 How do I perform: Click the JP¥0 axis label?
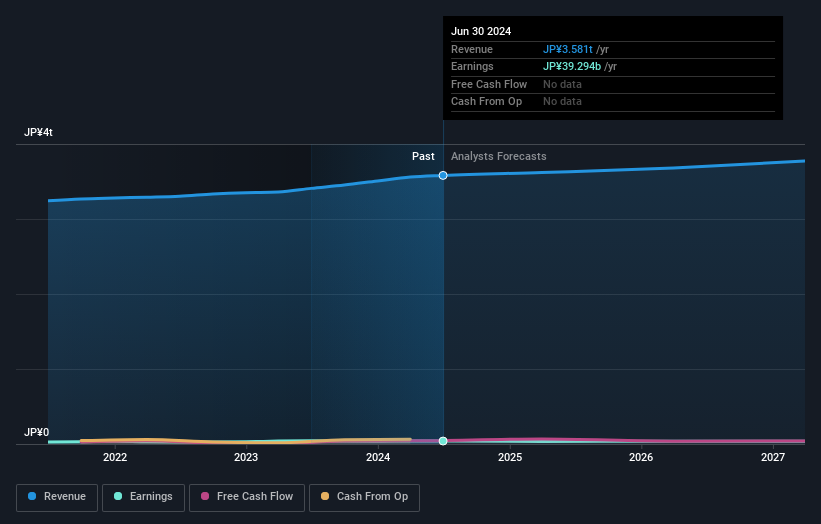(x=37, y=432)
